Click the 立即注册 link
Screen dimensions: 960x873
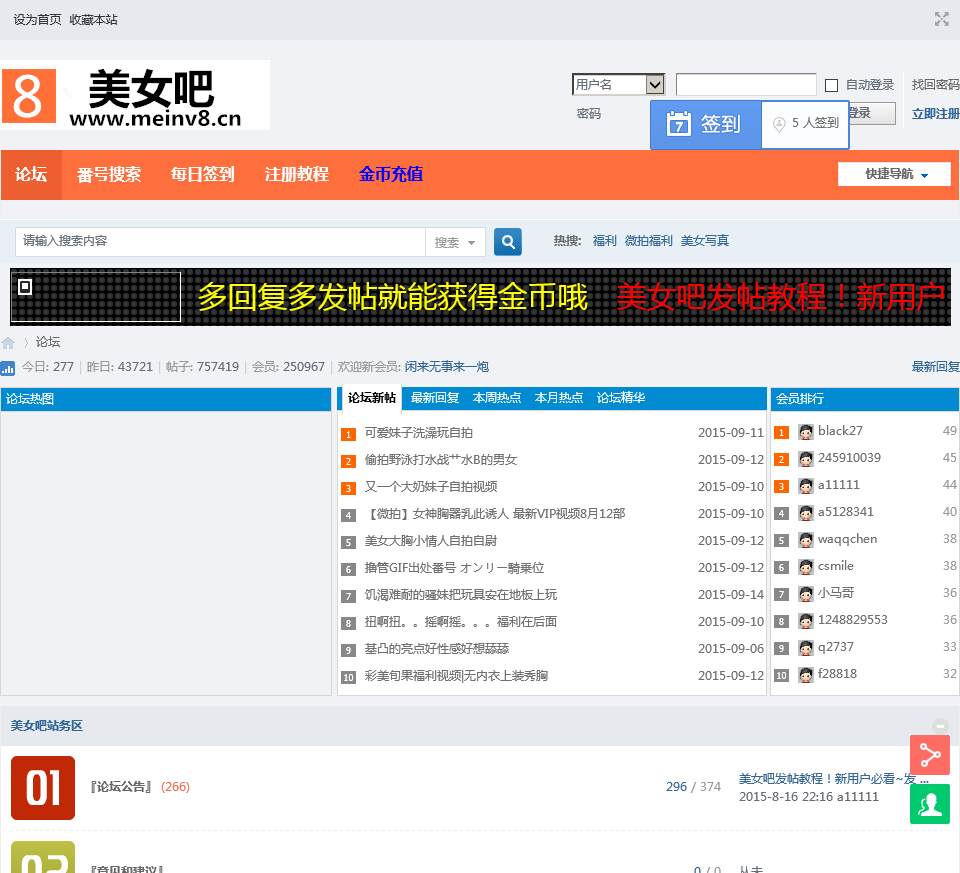[x=936, y=113]
